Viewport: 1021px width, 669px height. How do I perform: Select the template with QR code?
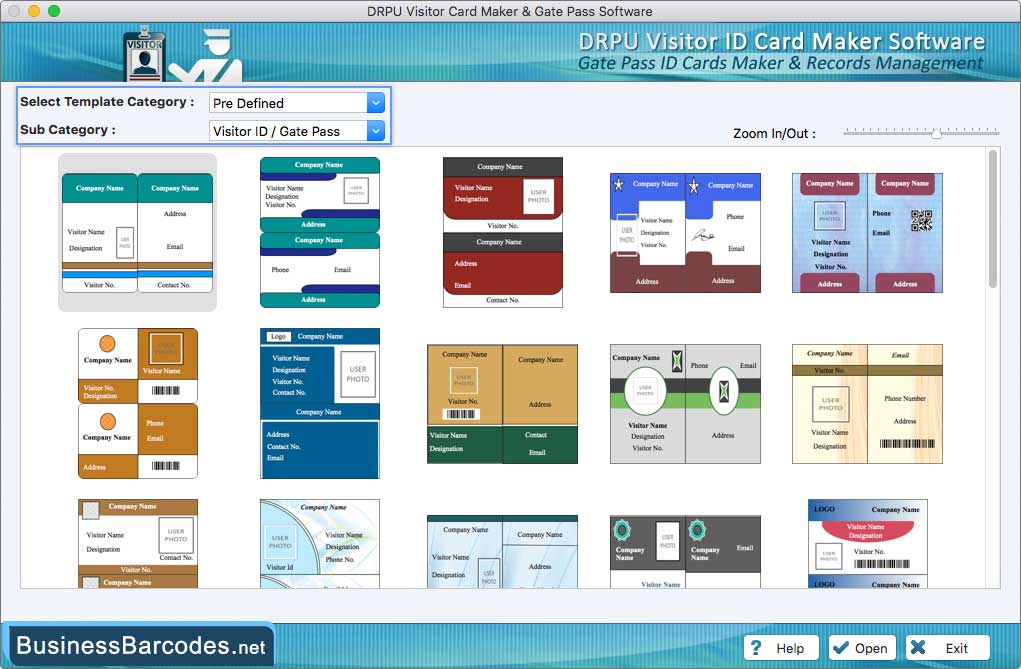867,233
